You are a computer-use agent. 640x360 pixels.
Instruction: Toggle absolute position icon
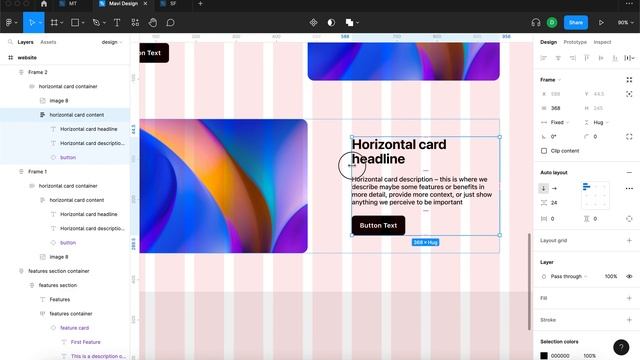629,94
